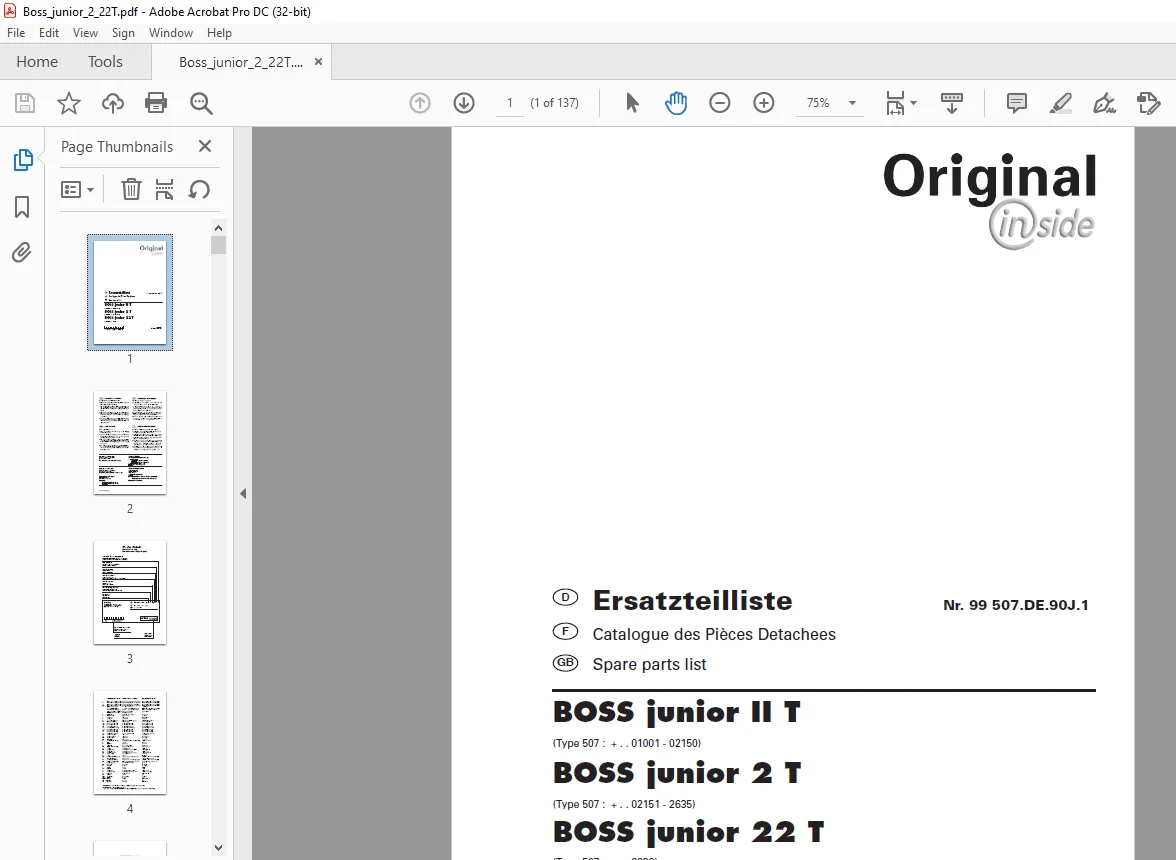Delete selected pages with trash icon

131,189
